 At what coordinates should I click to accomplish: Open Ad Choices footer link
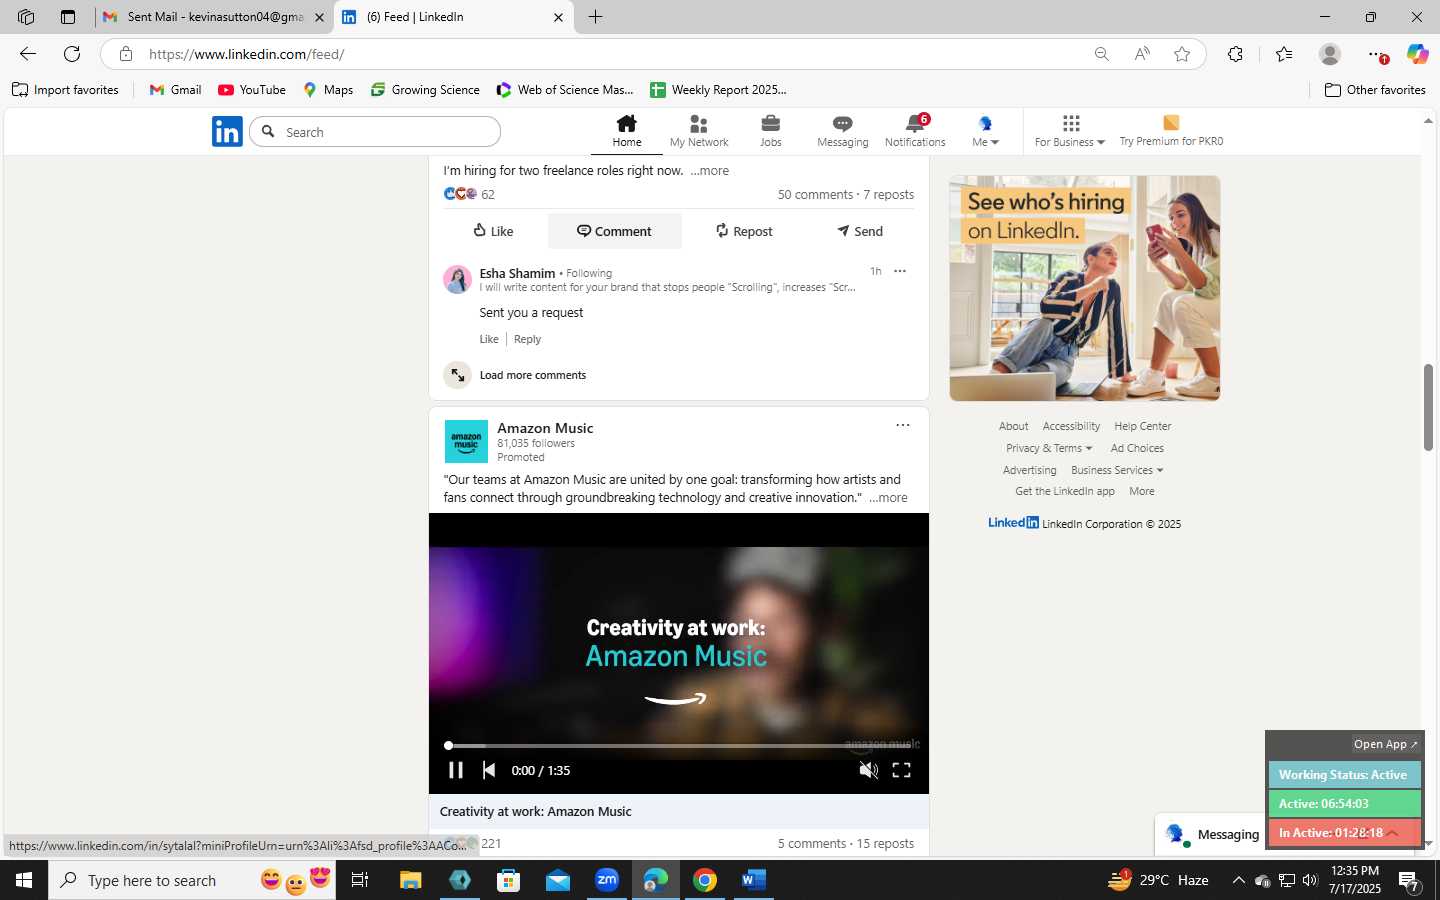point(1137,448)
